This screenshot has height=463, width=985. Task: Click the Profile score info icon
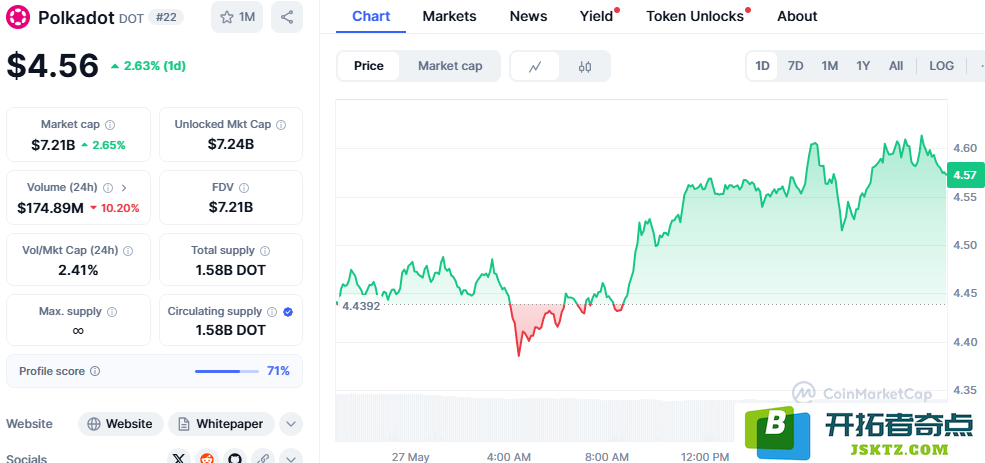pyautogui.click(x=95, y=371)
